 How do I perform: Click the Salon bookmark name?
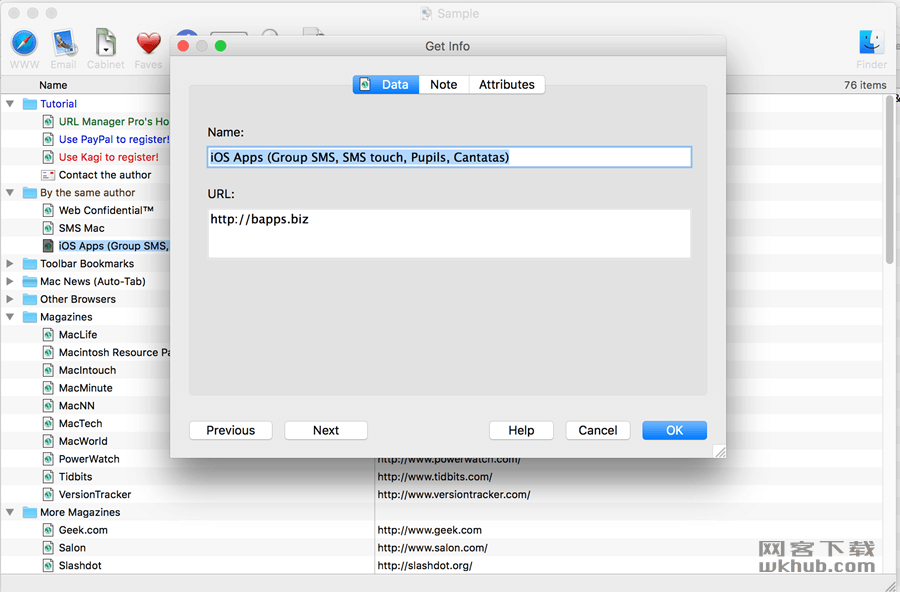[72, 548]
